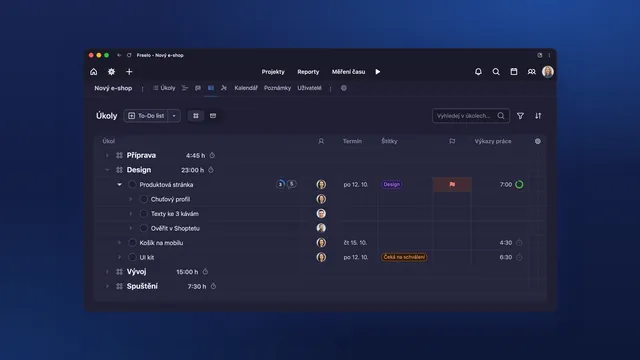Open settings gear in top bar

pos(111,72)
